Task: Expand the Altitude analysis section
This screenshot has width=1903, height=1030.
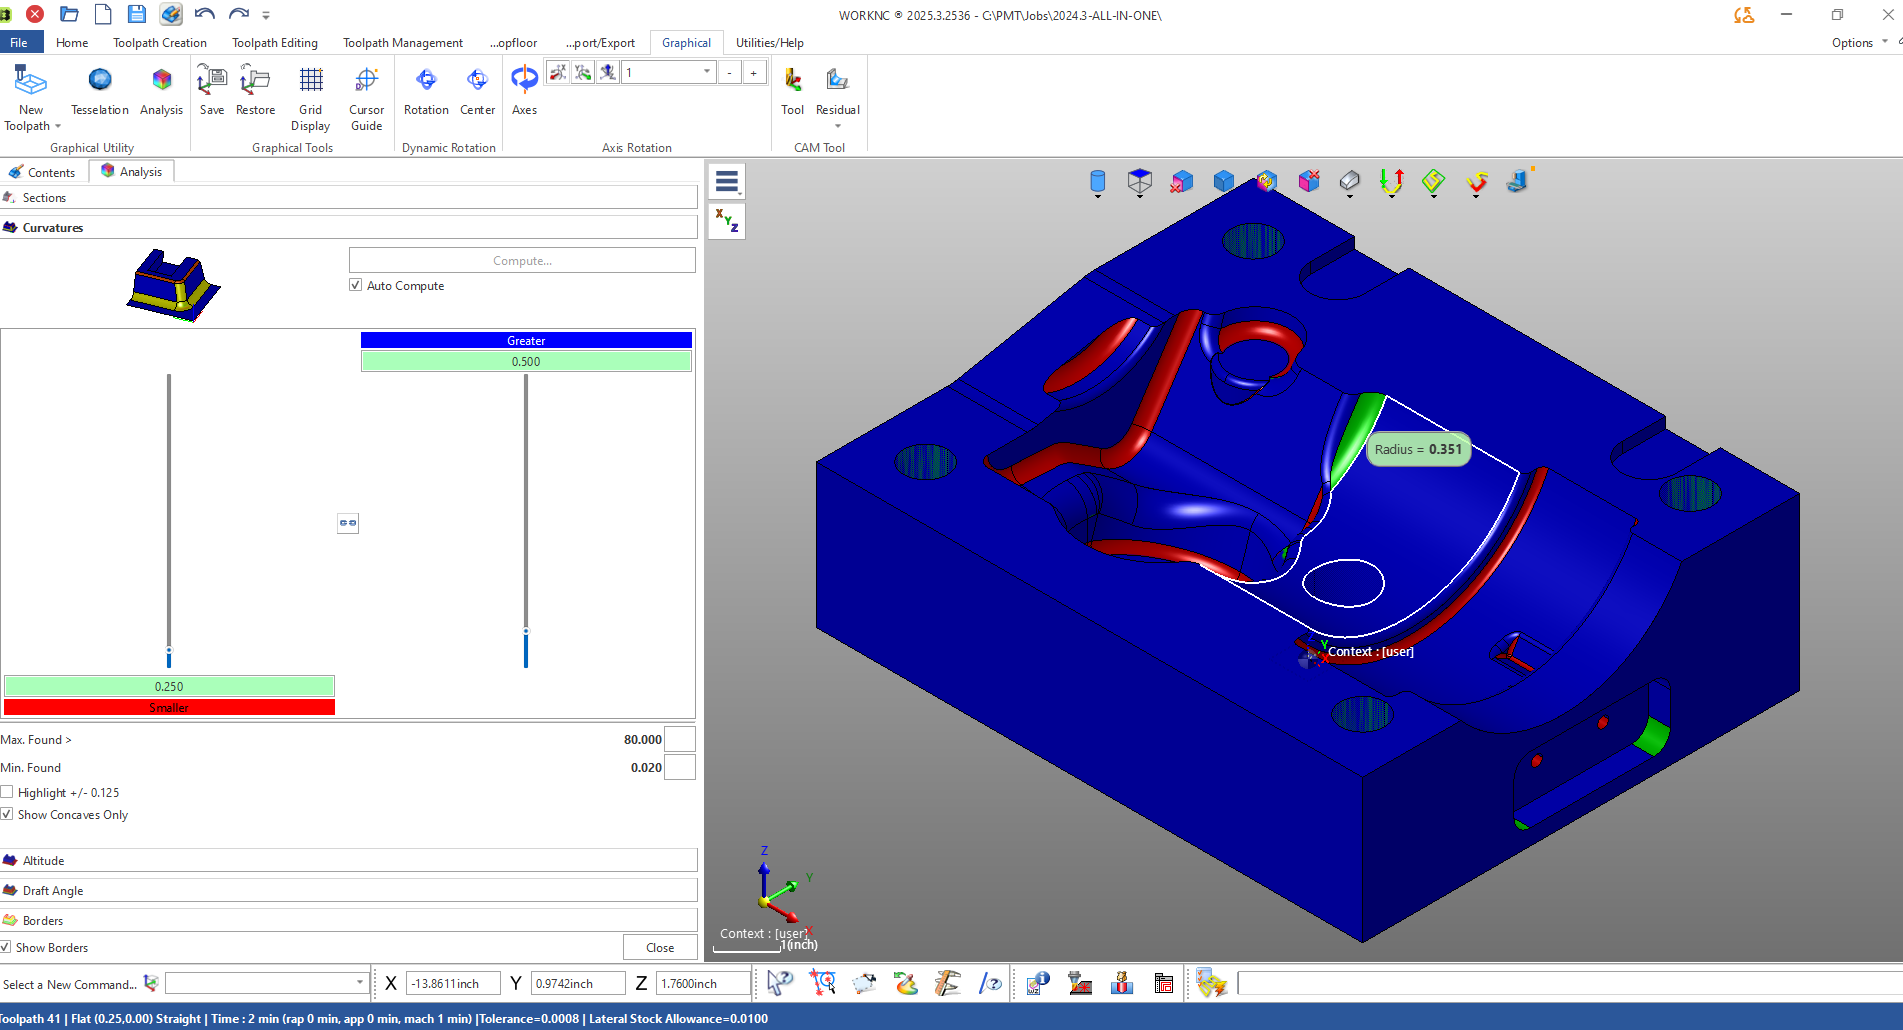Action: (x=43, y=860)
